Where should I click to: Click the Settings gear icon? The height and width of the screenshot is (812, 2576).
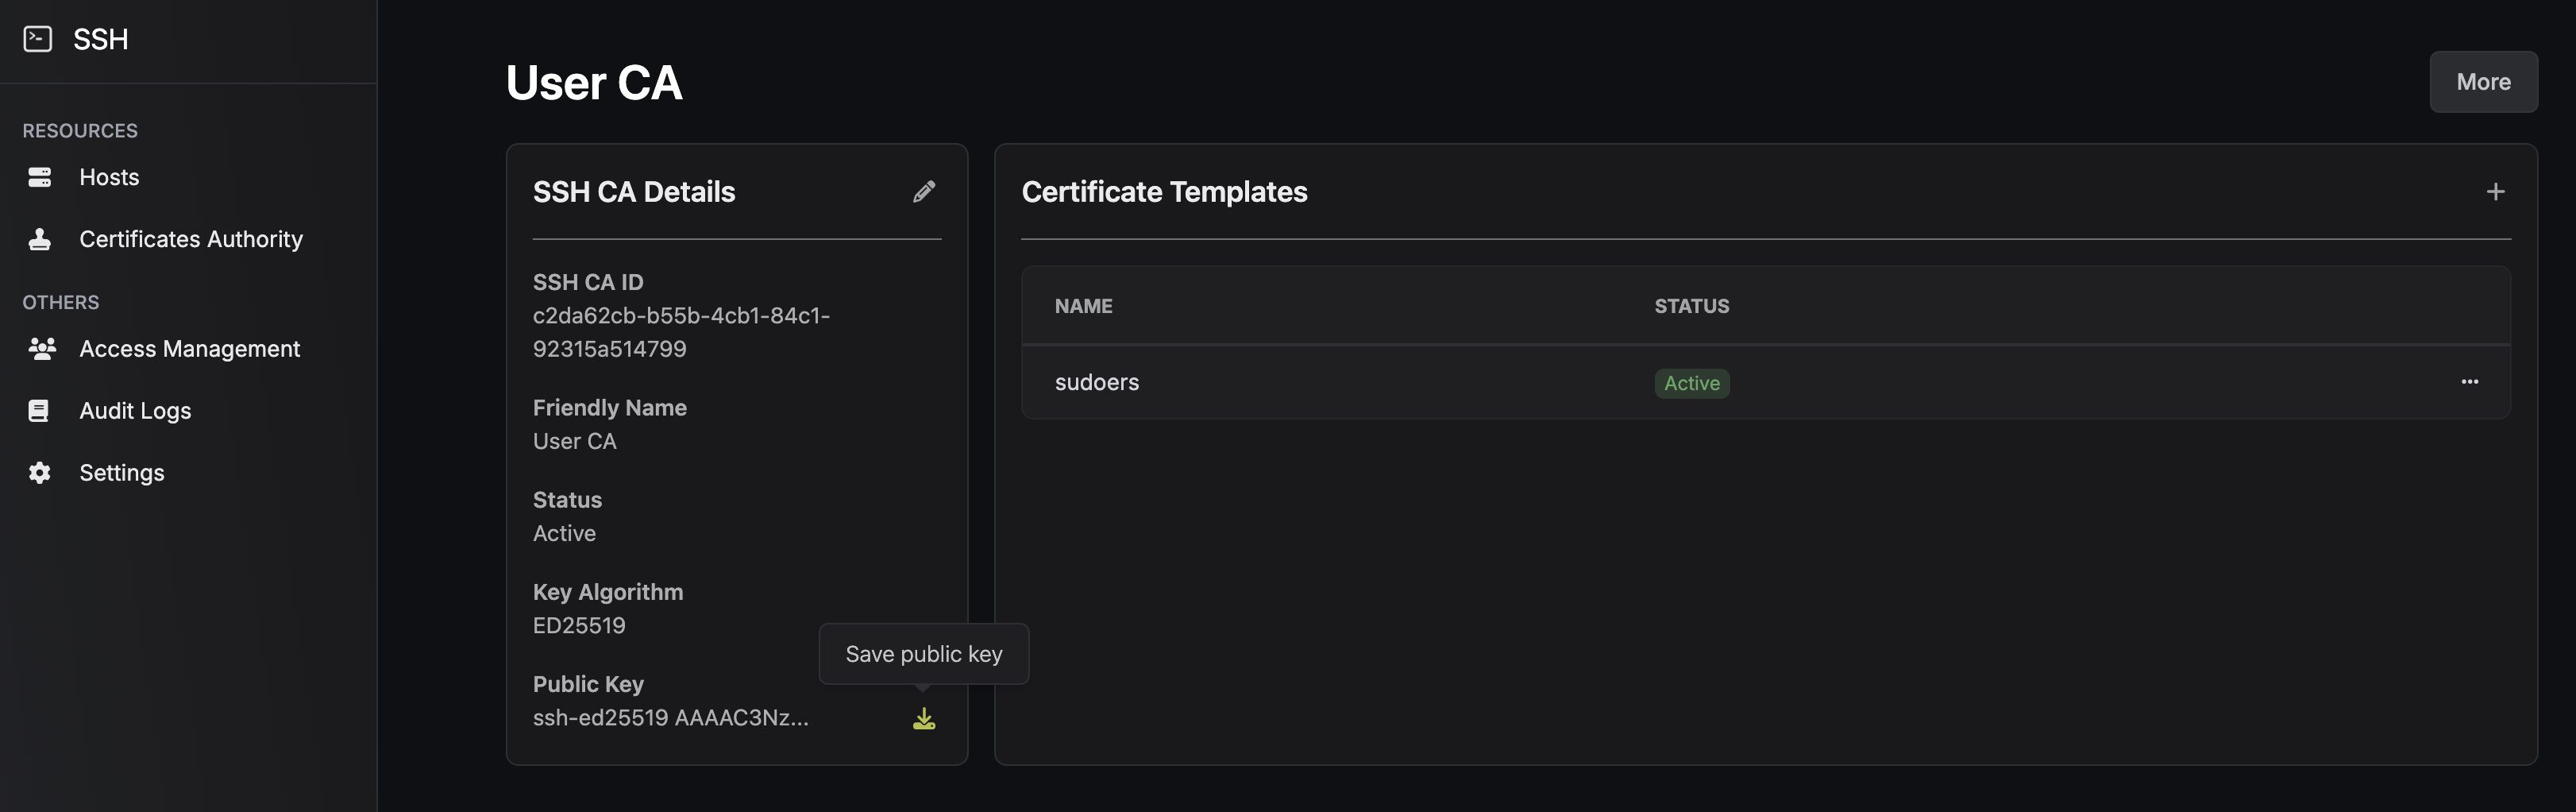[x=40, y=473]
